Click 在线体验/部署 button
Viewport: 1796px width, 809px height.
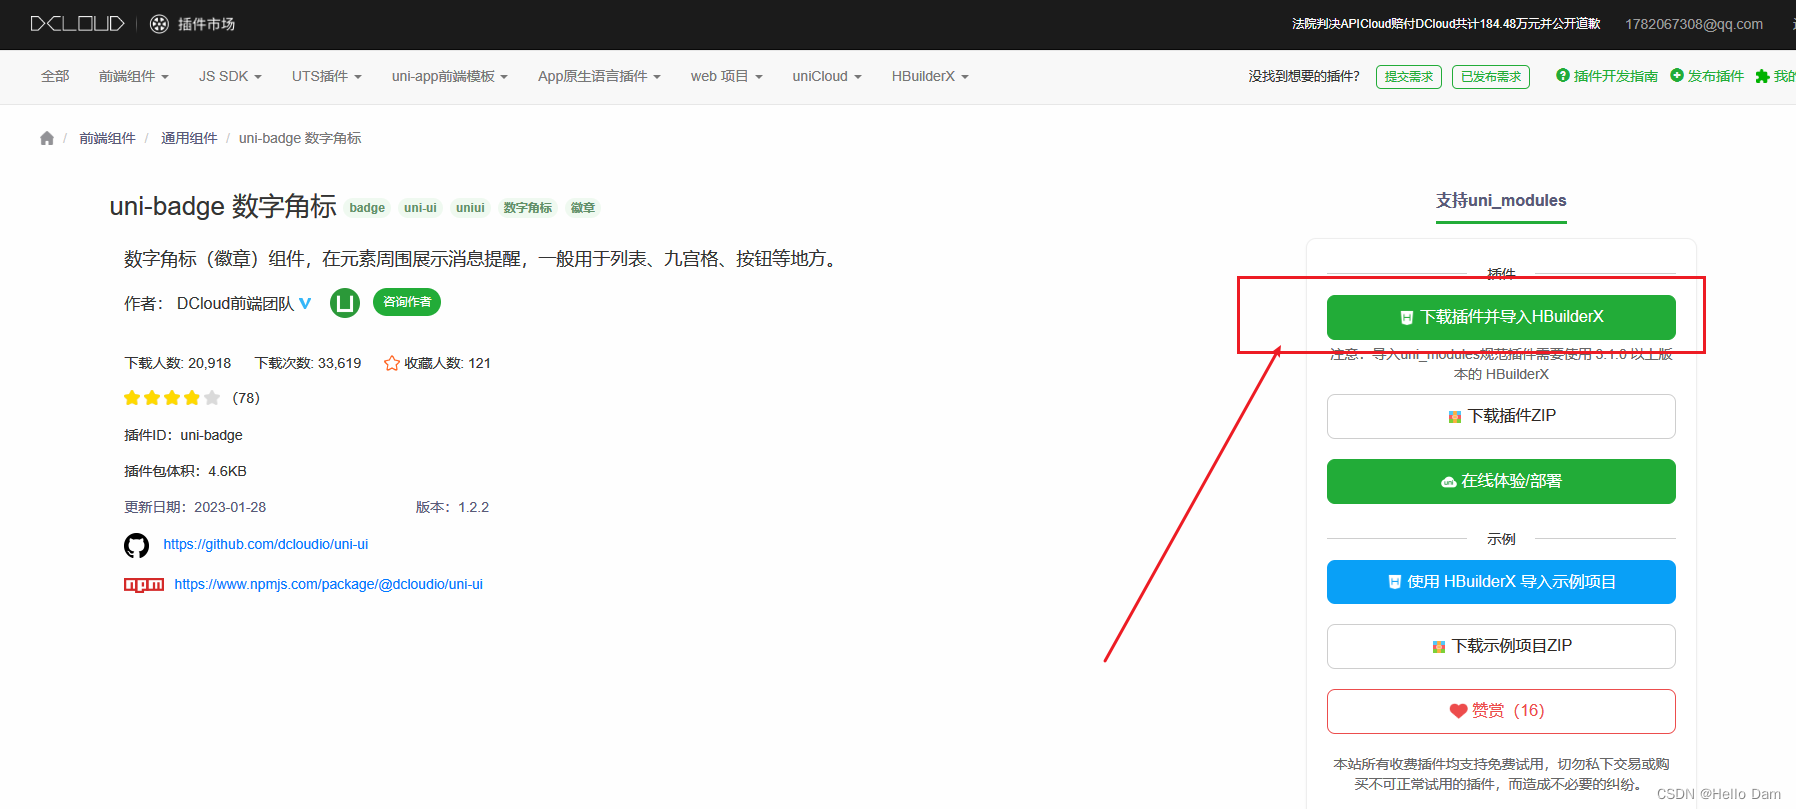(x=1501, y=481)
